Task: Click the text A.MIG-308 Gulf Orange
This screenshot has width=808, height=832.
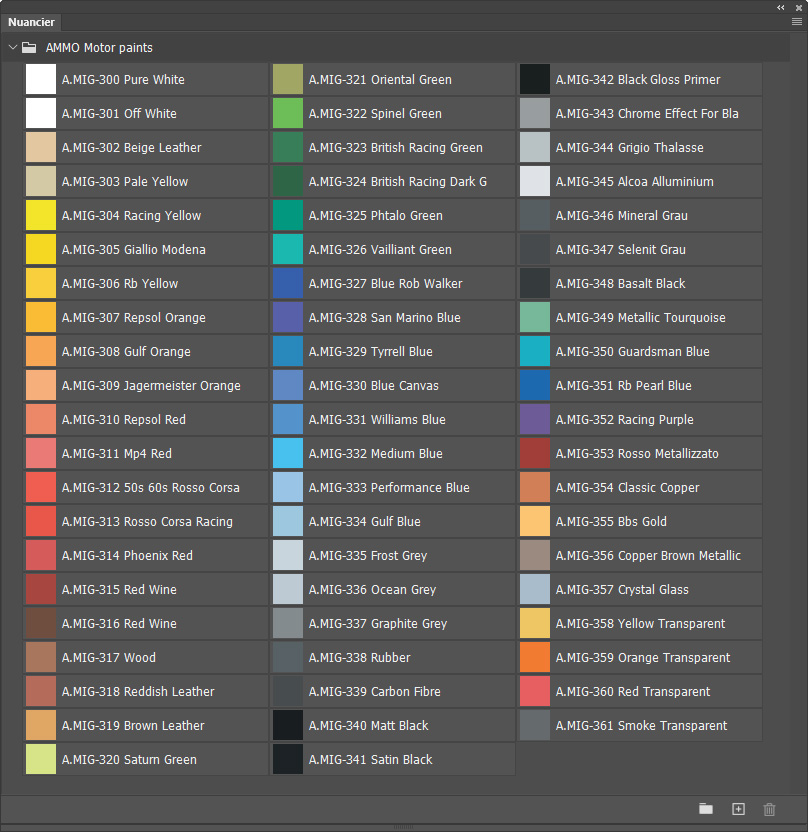Action: [x=126, y=351]
